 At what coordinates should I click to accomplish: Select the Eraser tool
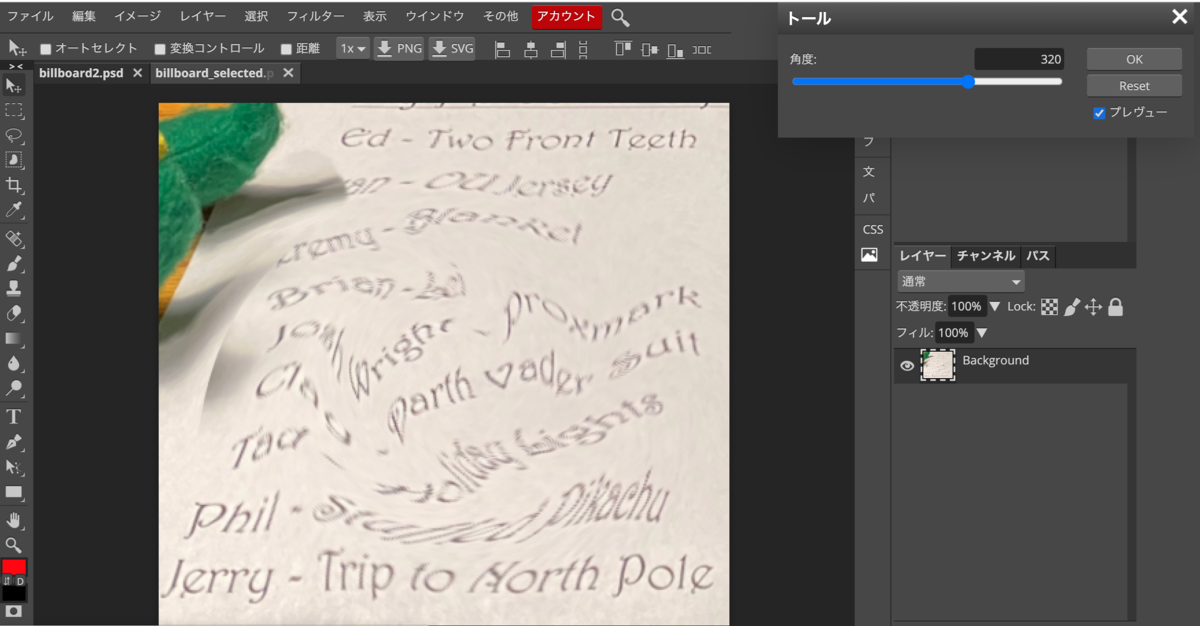click(x=14, y=314)
